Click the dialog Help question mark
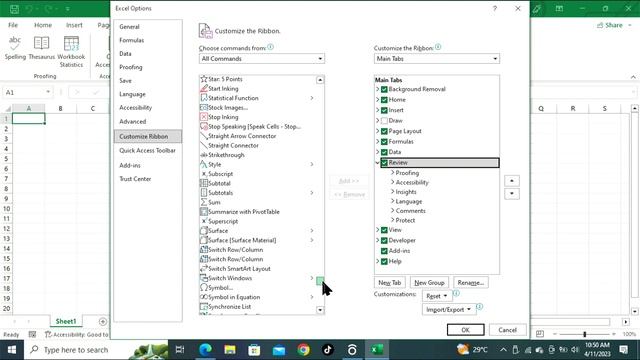Viewport: 640px width, 360px height. pyautogui.click(x=495, y=9)
